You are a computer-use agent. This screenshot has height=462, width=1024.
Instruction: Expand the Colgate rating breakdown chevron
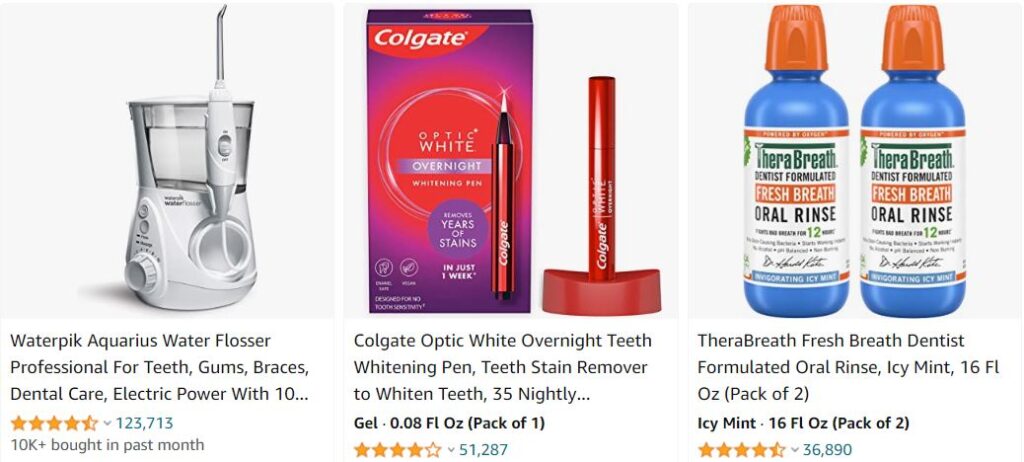[451, 450]
